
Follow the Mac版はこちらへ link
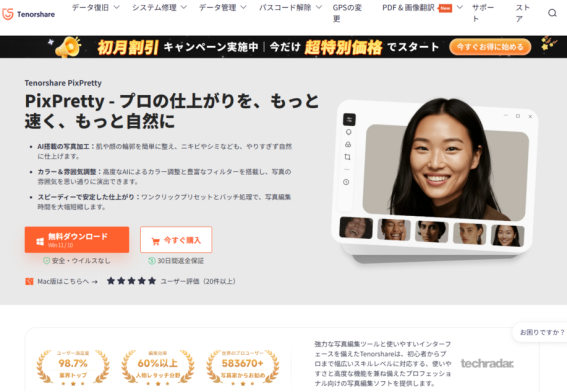[x=67, y=281]
